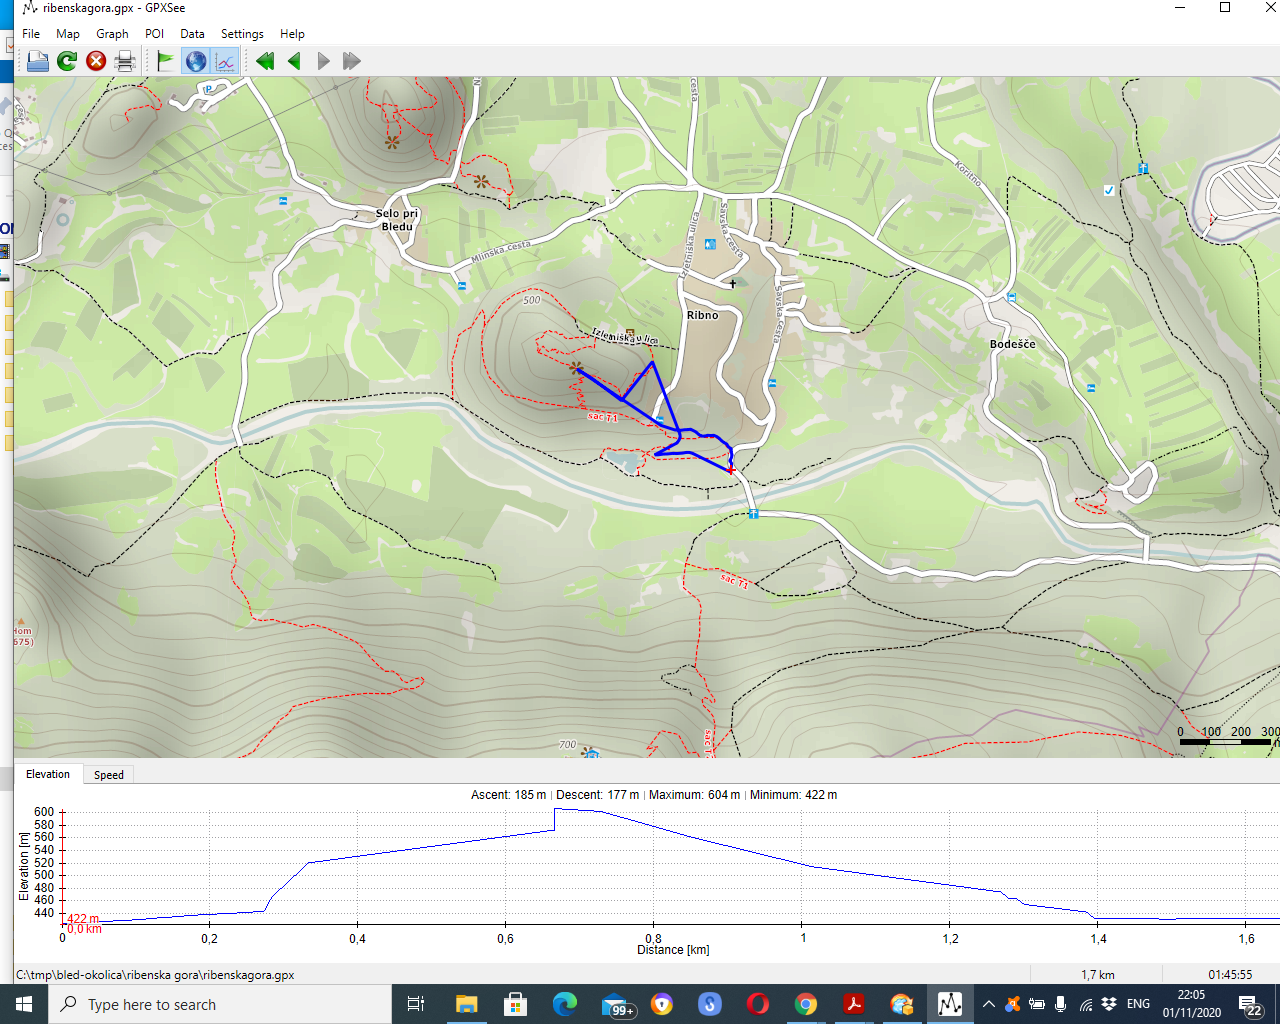Toggle Show POIs green flag button
The image size is (1280, 1024).
click(166, 62)
